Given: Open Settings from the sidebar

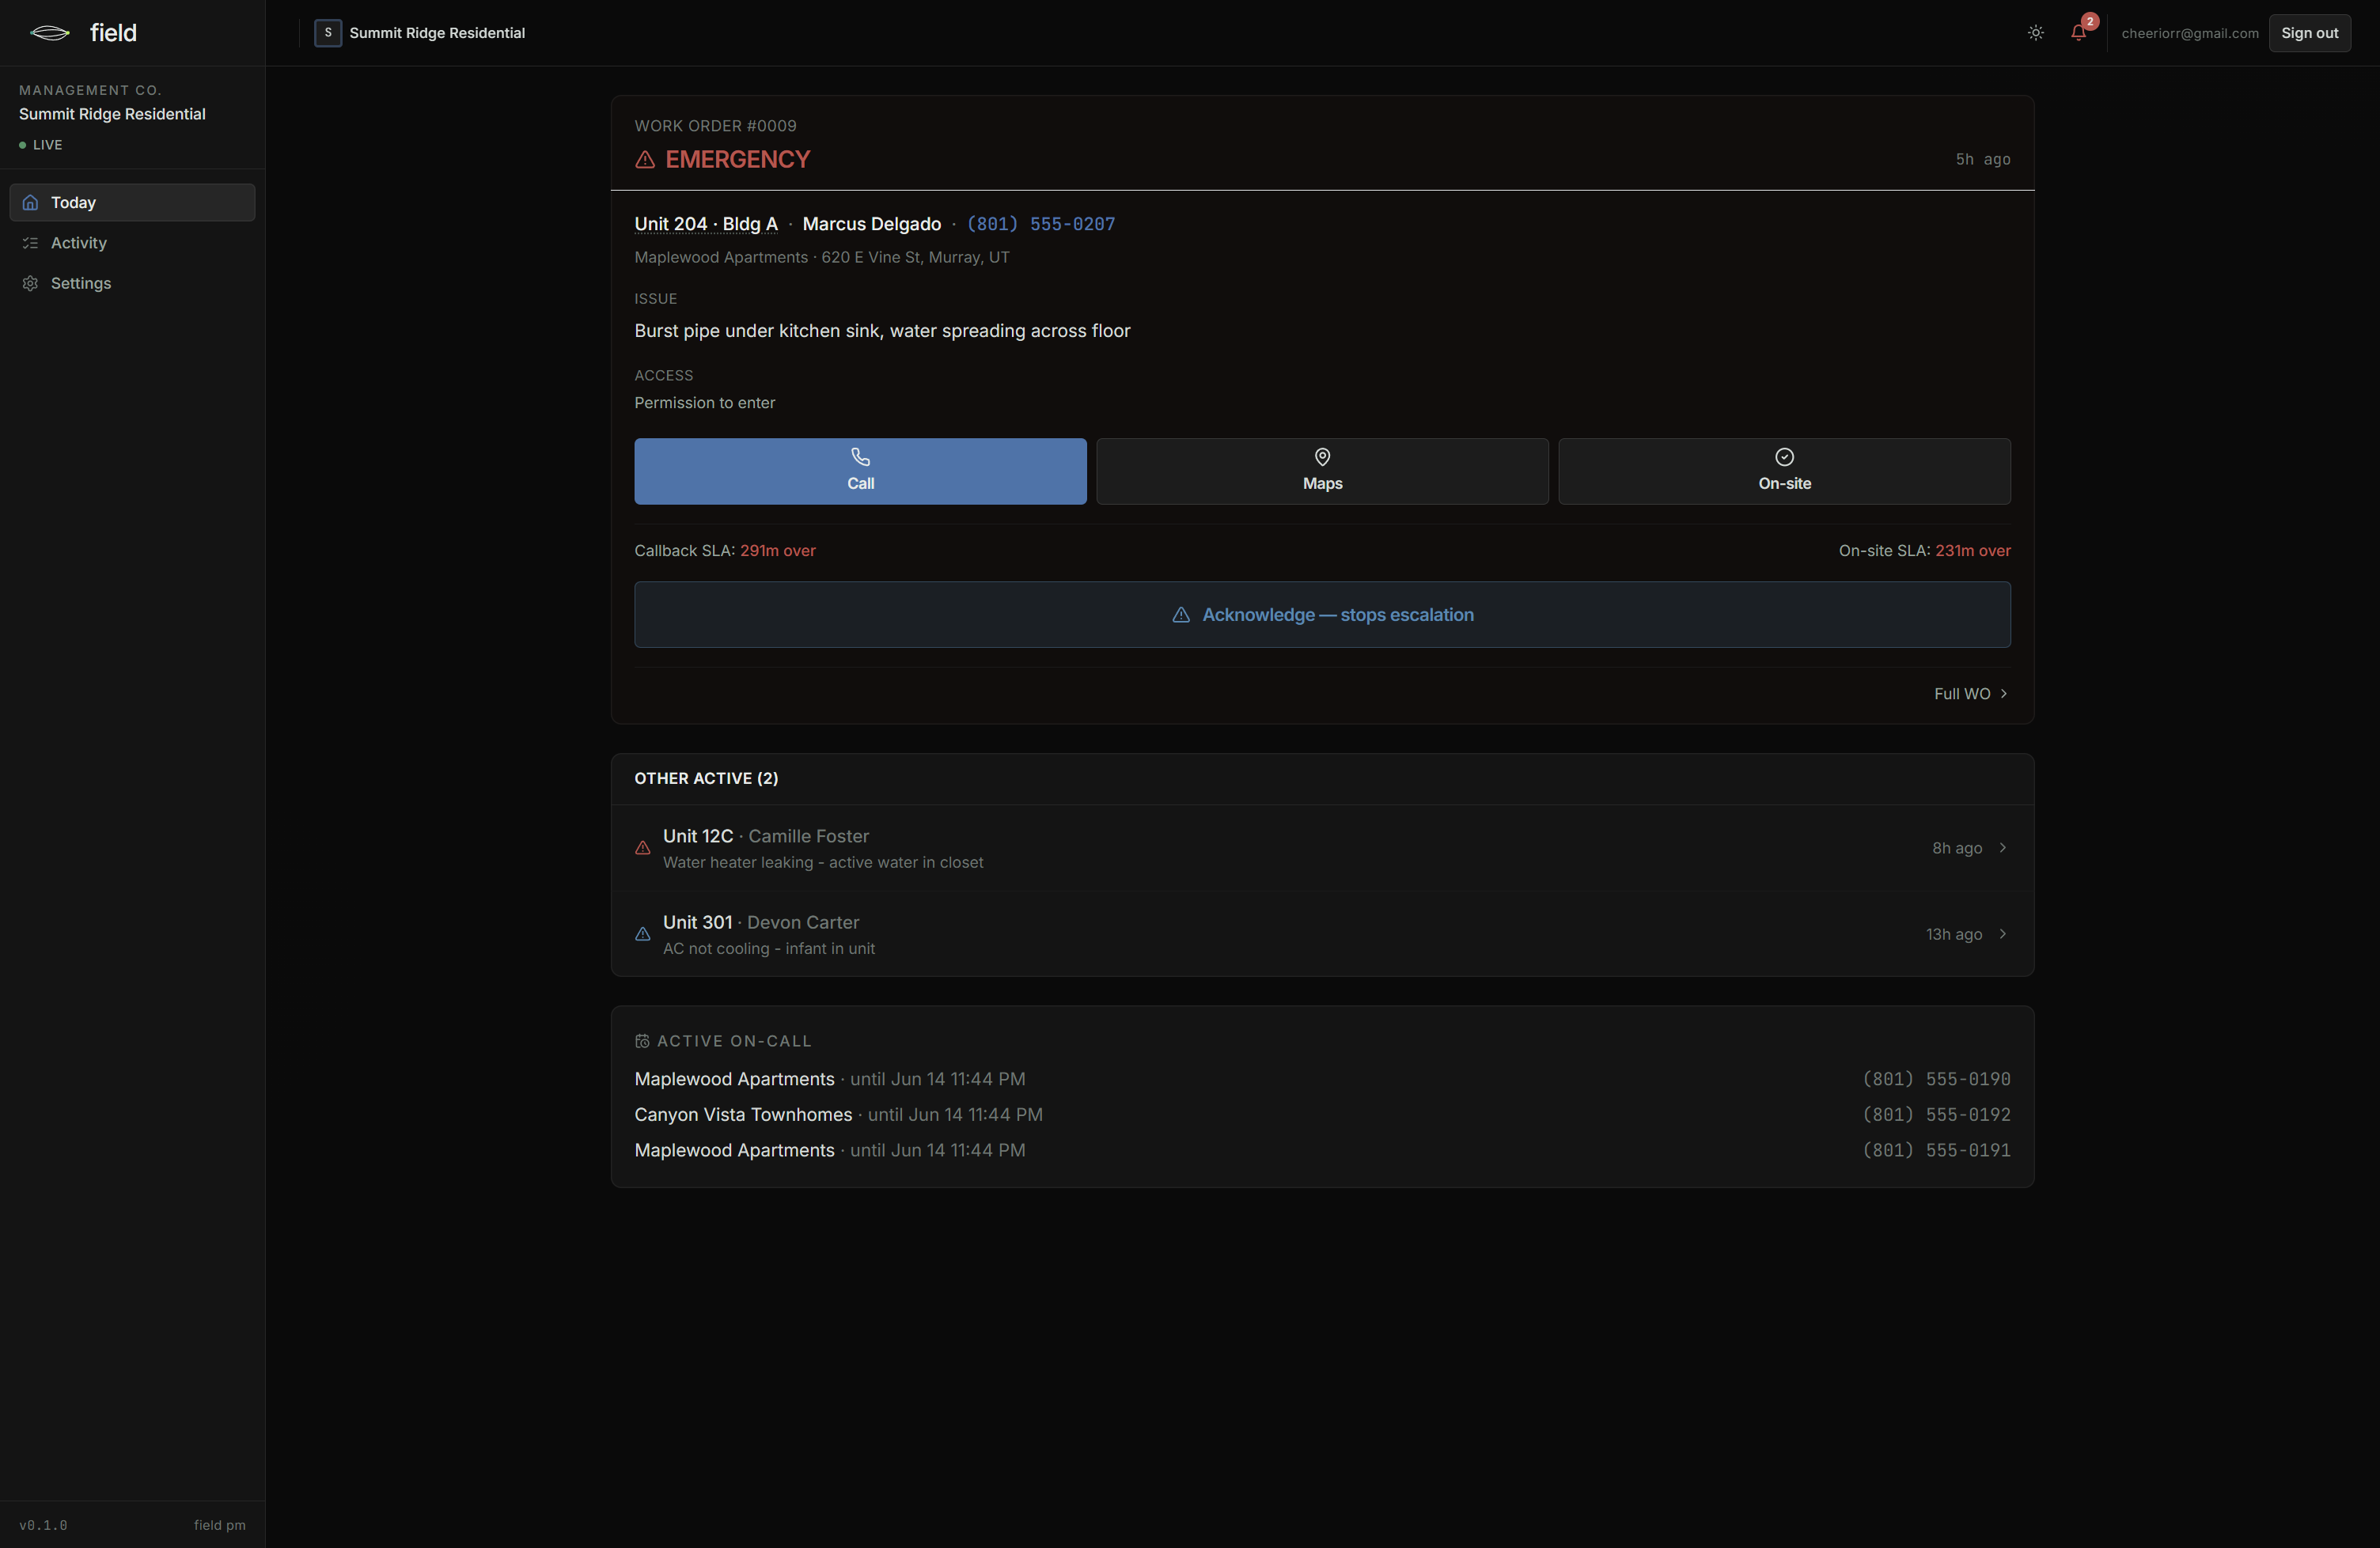Looking at the screenshot, I should coord(132,283).
